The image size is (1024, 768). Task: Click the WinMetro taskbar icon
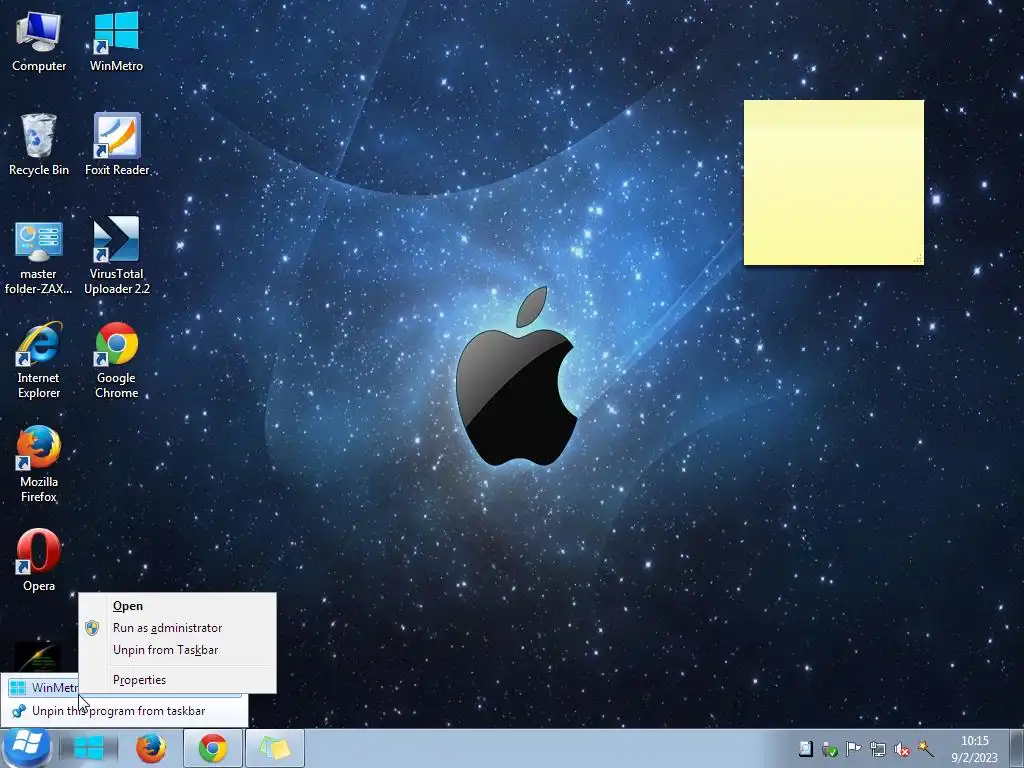(88, 748)
